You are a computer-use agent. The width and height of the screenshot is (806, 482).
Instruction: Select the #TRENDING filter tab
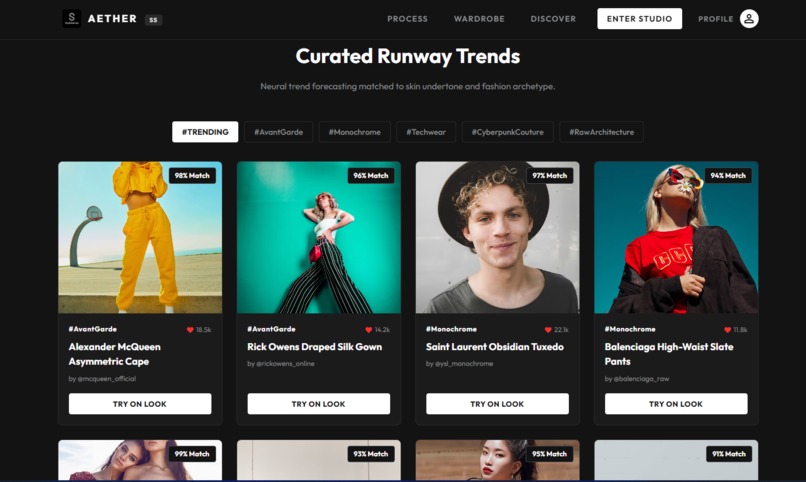pos(205,132)
